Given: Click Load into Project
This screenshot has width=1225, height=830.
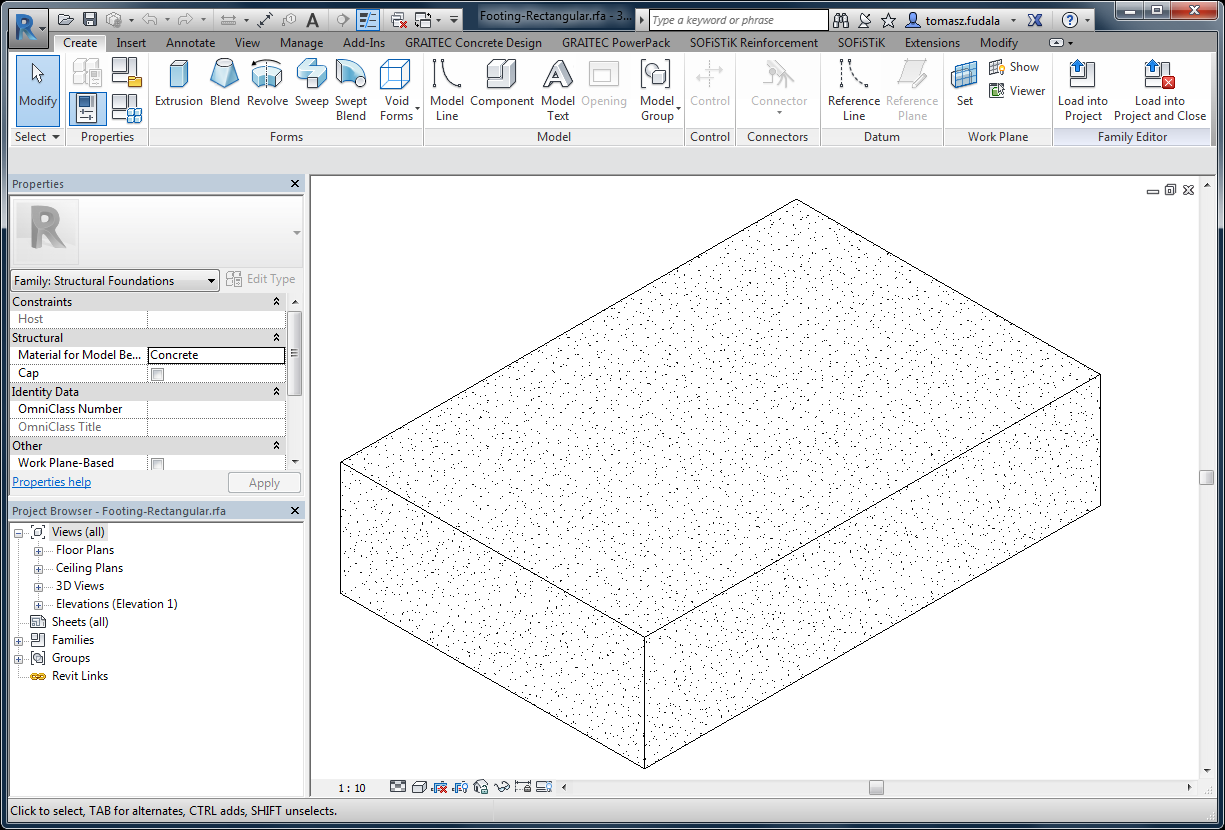Looking at the screenshot, I should [1082, 90].
